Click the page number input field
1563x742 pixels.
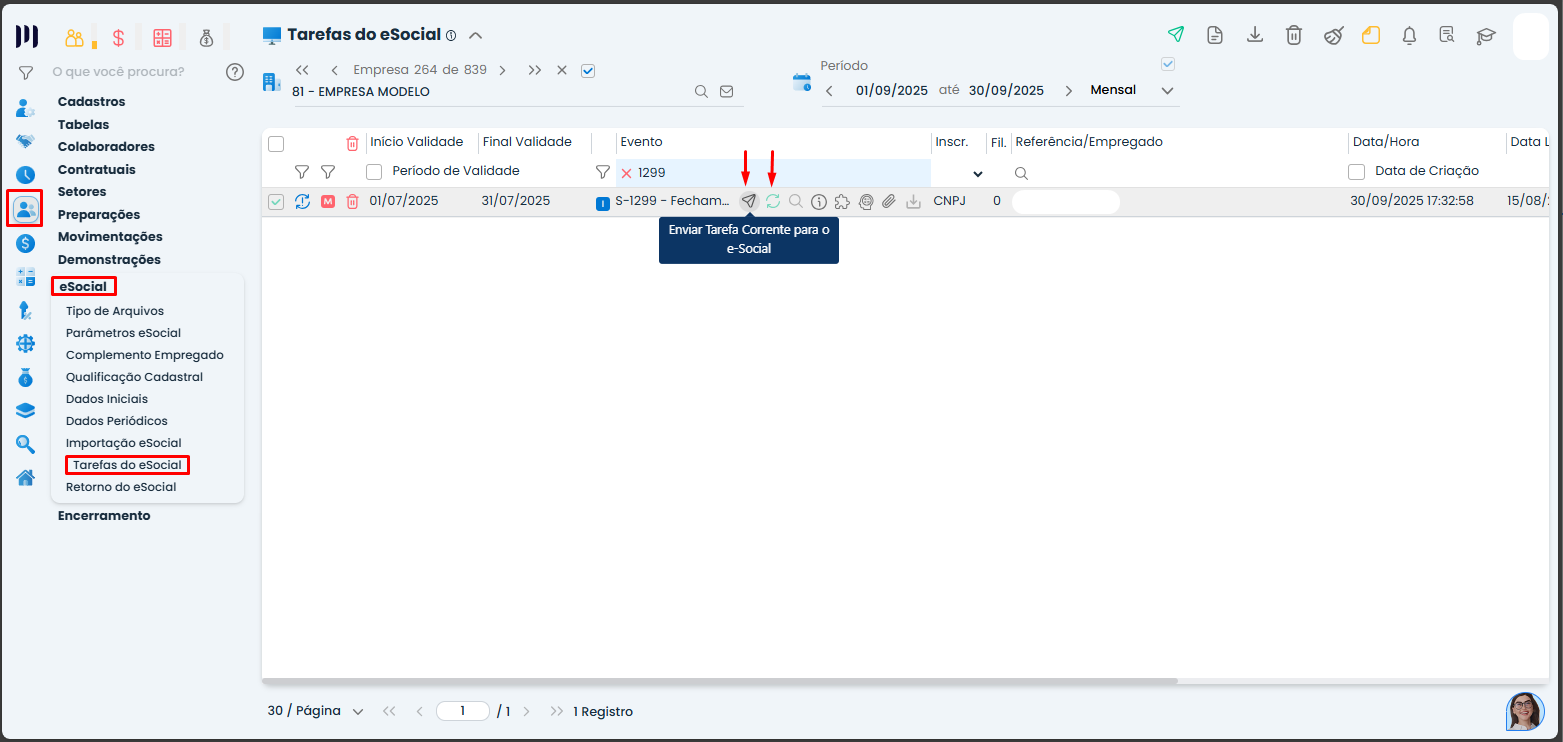click(463, 711)
